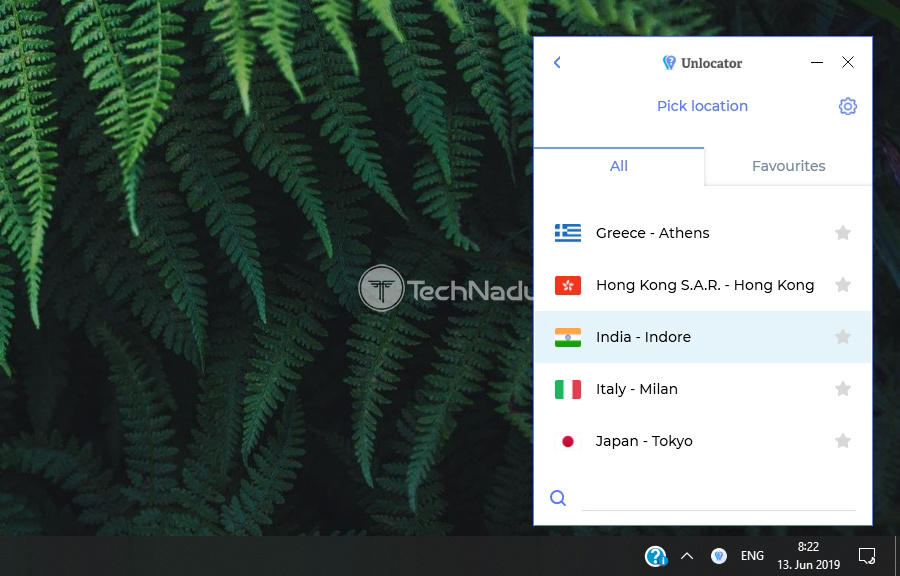Viewport: 900px width, 576px height.
Task: Favourite Japan - Tokyo with its star
Action: click(x=843, y=441)
